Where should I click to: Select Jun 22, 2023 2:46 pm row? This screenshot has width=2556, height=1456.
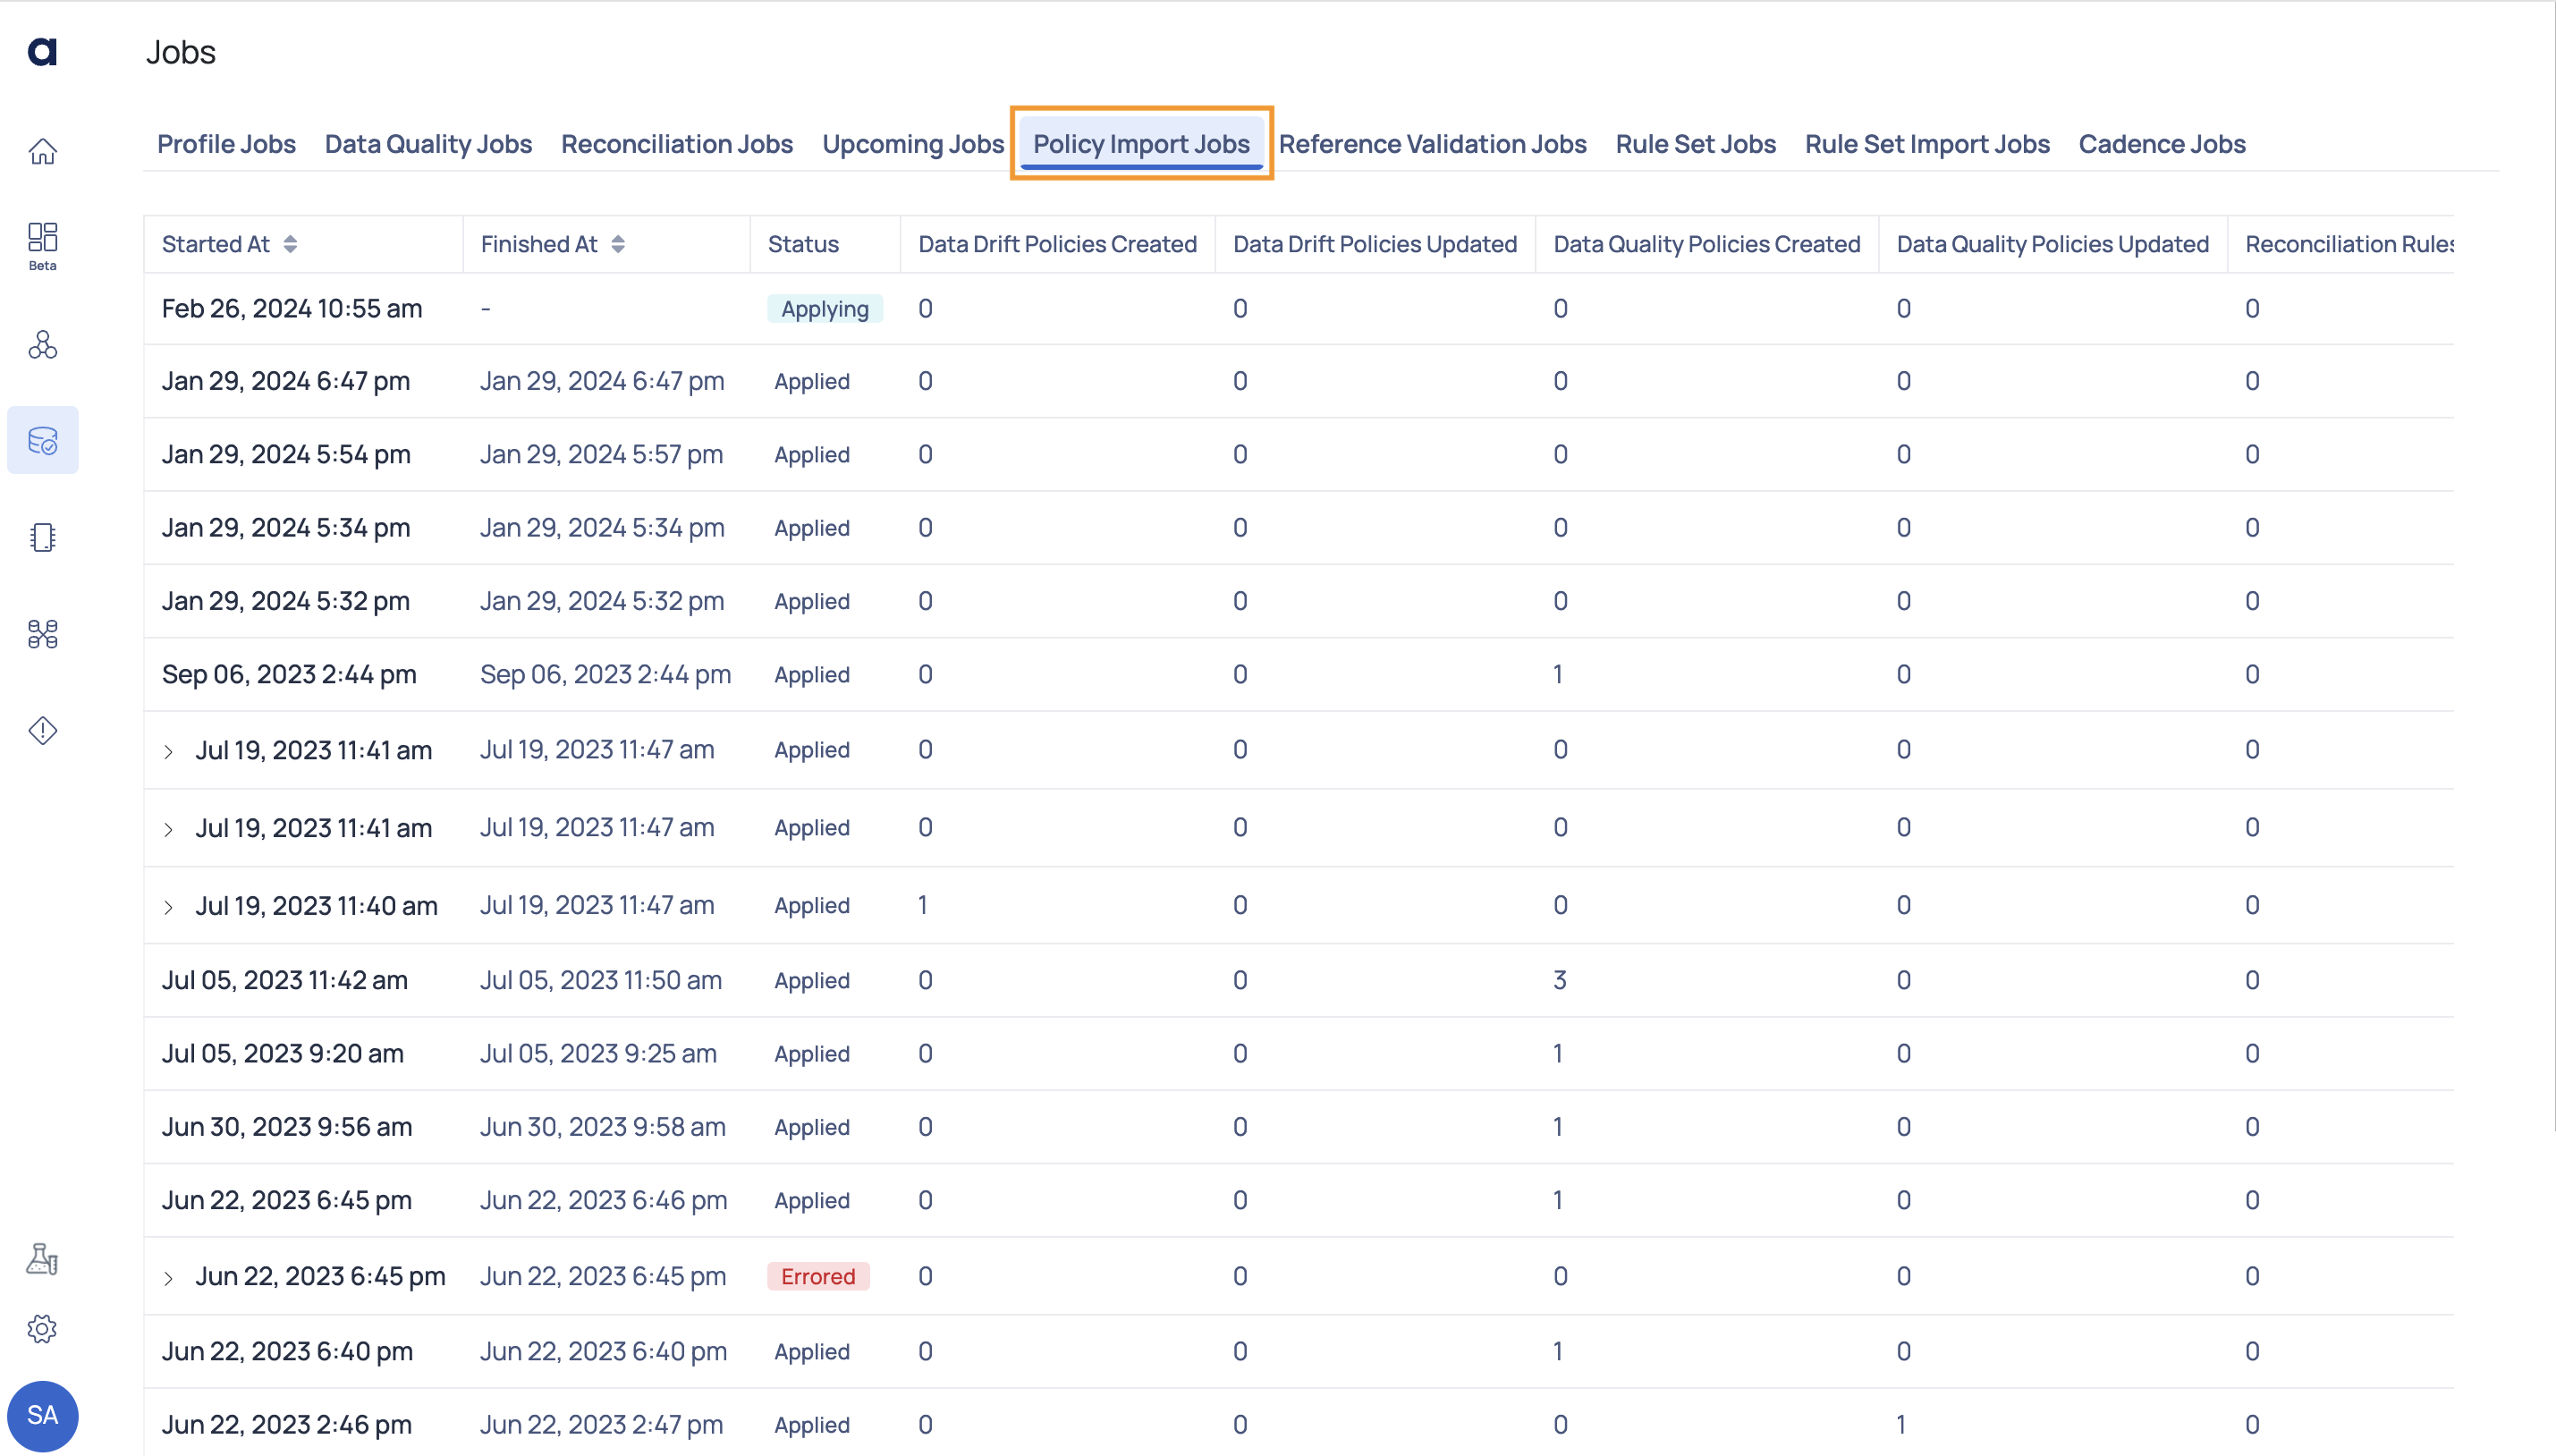[1298, 1422]
